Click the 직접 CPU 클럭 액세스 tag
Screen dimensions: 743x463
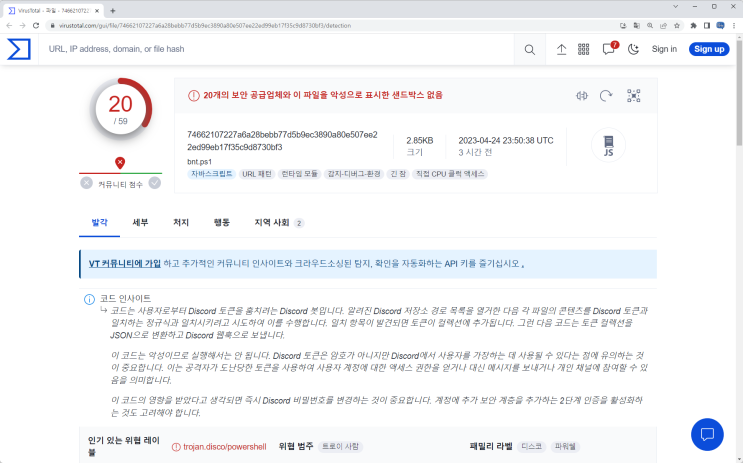(450, 174)
